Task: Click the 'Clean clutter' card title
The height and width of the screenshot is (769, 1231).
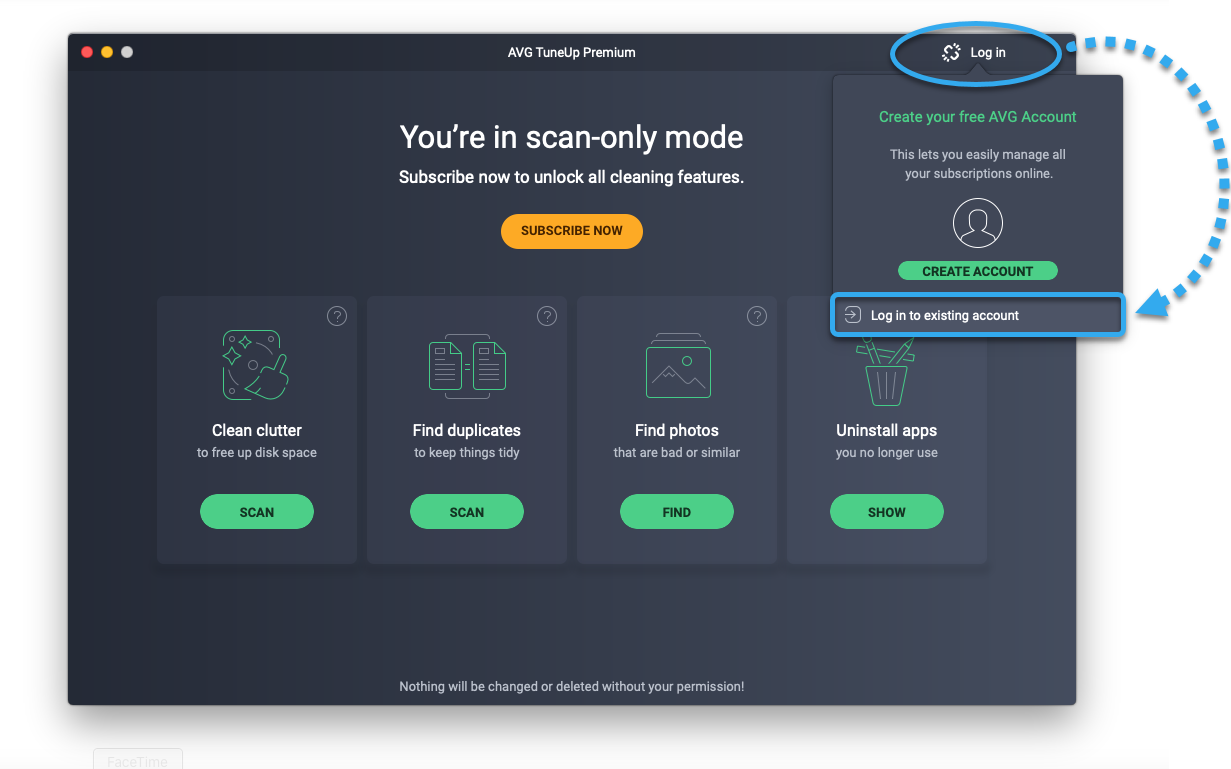Action: click(x=257, y=430)
